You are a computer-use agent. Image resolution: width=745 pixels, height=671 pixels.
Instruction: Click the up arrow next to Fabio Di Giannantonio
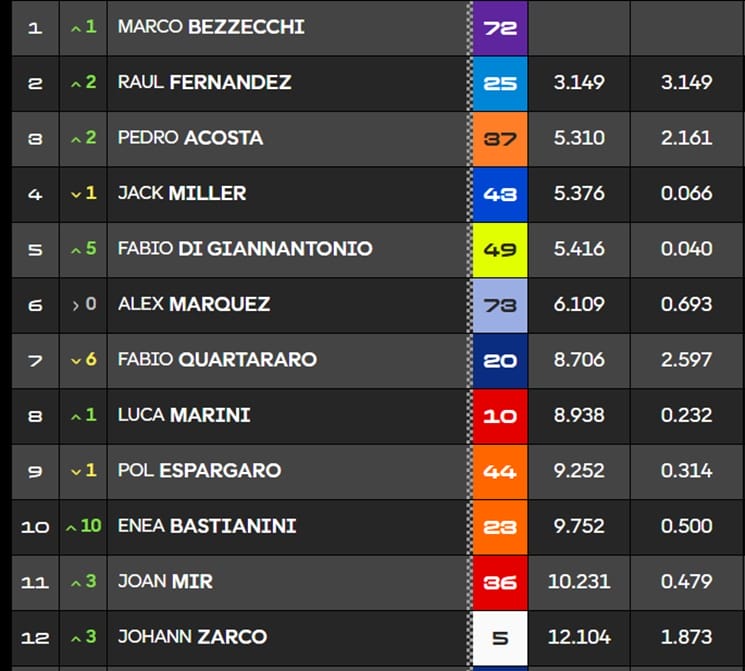pos(75,249)
